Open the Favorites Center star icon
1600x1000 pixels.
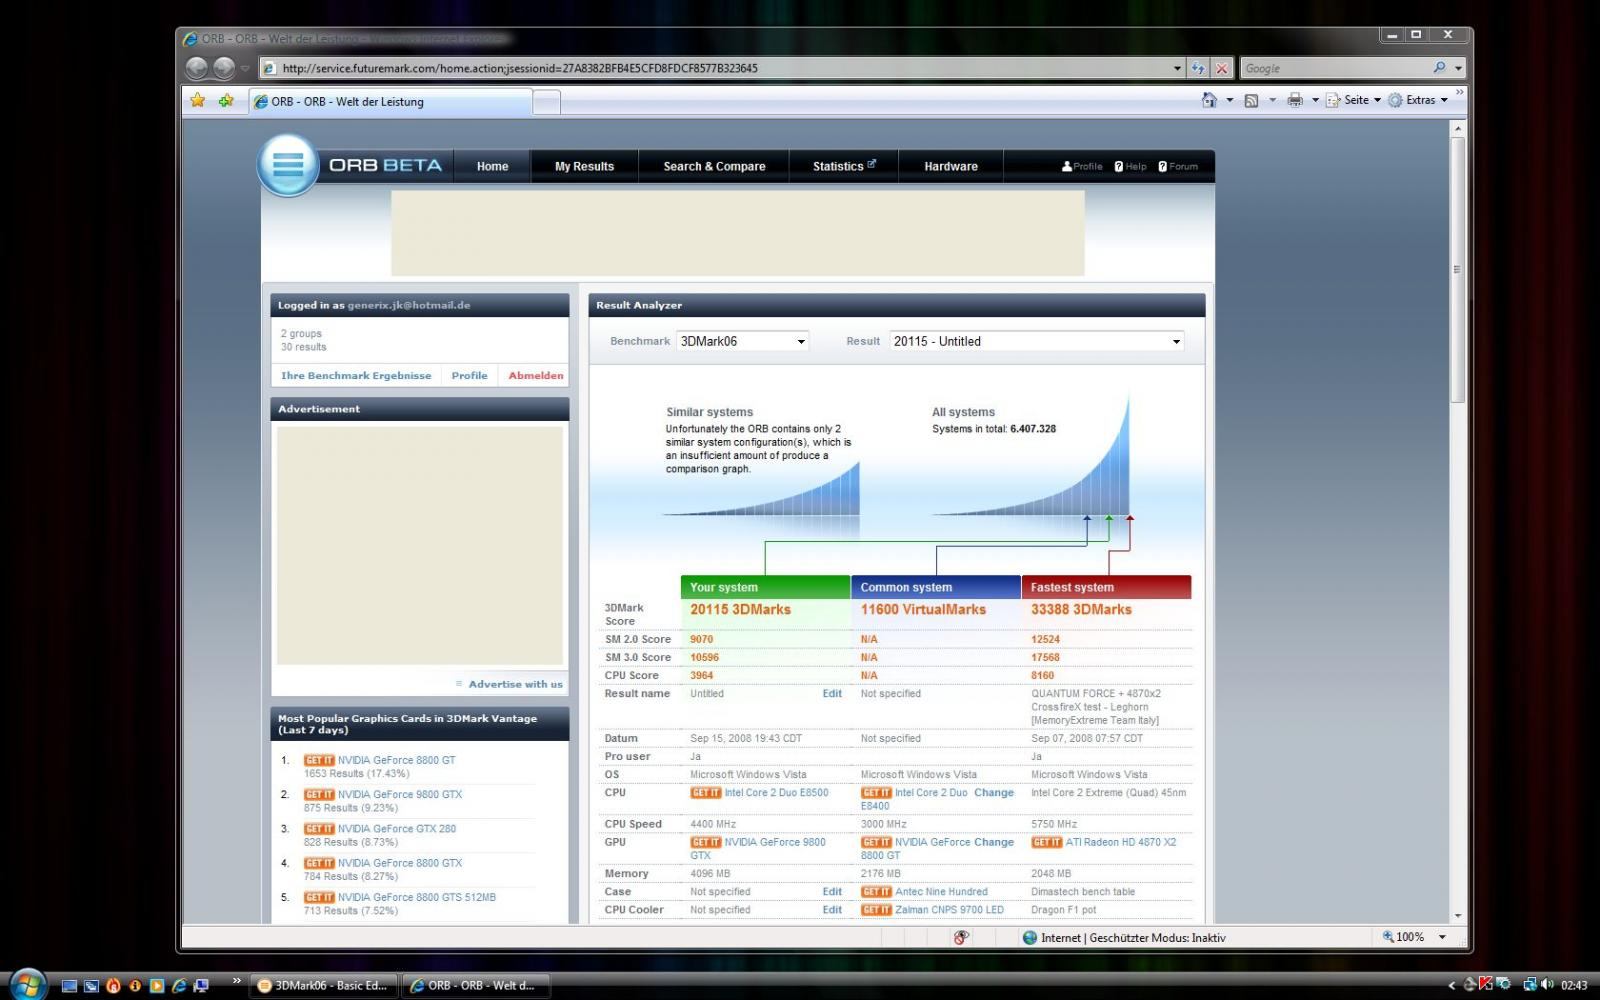pos(198,100)
